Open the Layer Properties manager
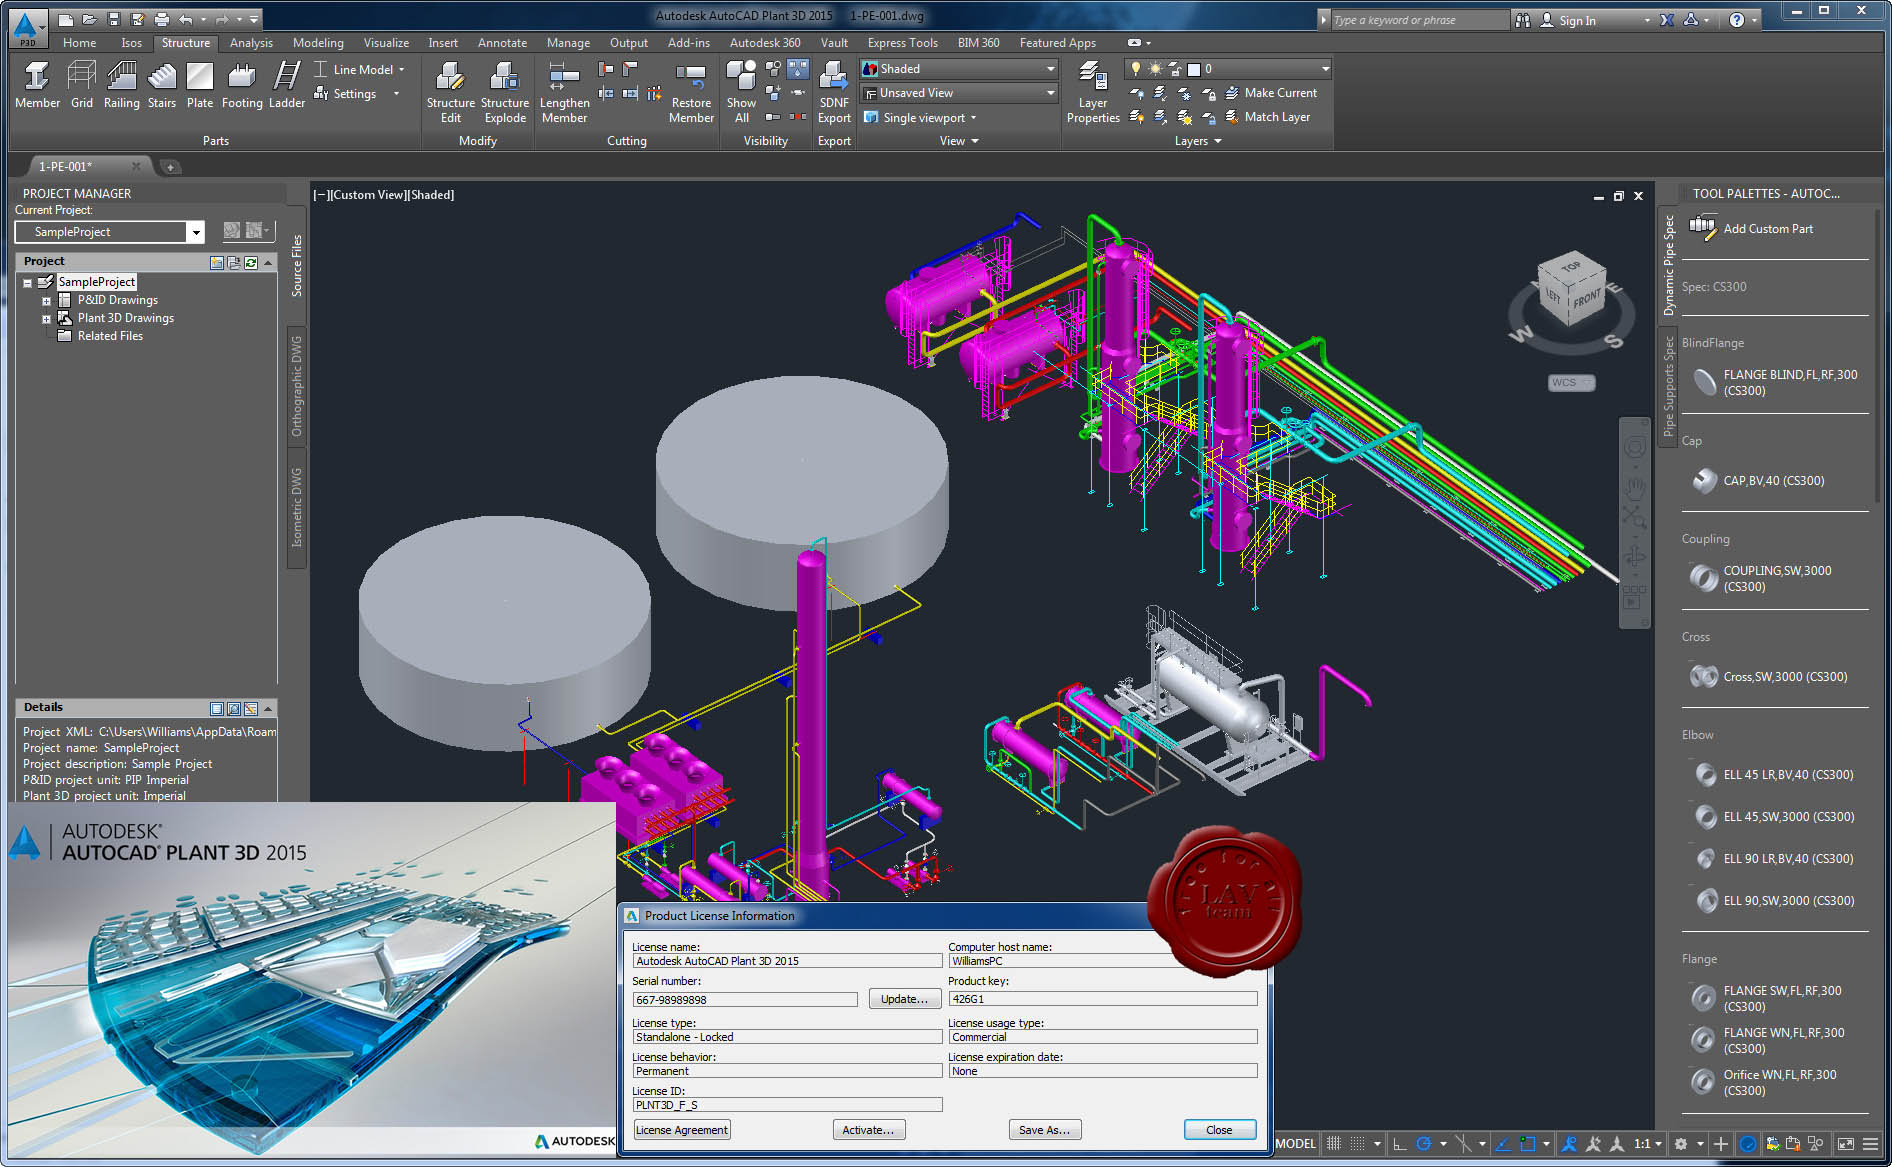Image resolution: width=1892 pixels, height=1167 pixels. click(x=1093, y=92)
